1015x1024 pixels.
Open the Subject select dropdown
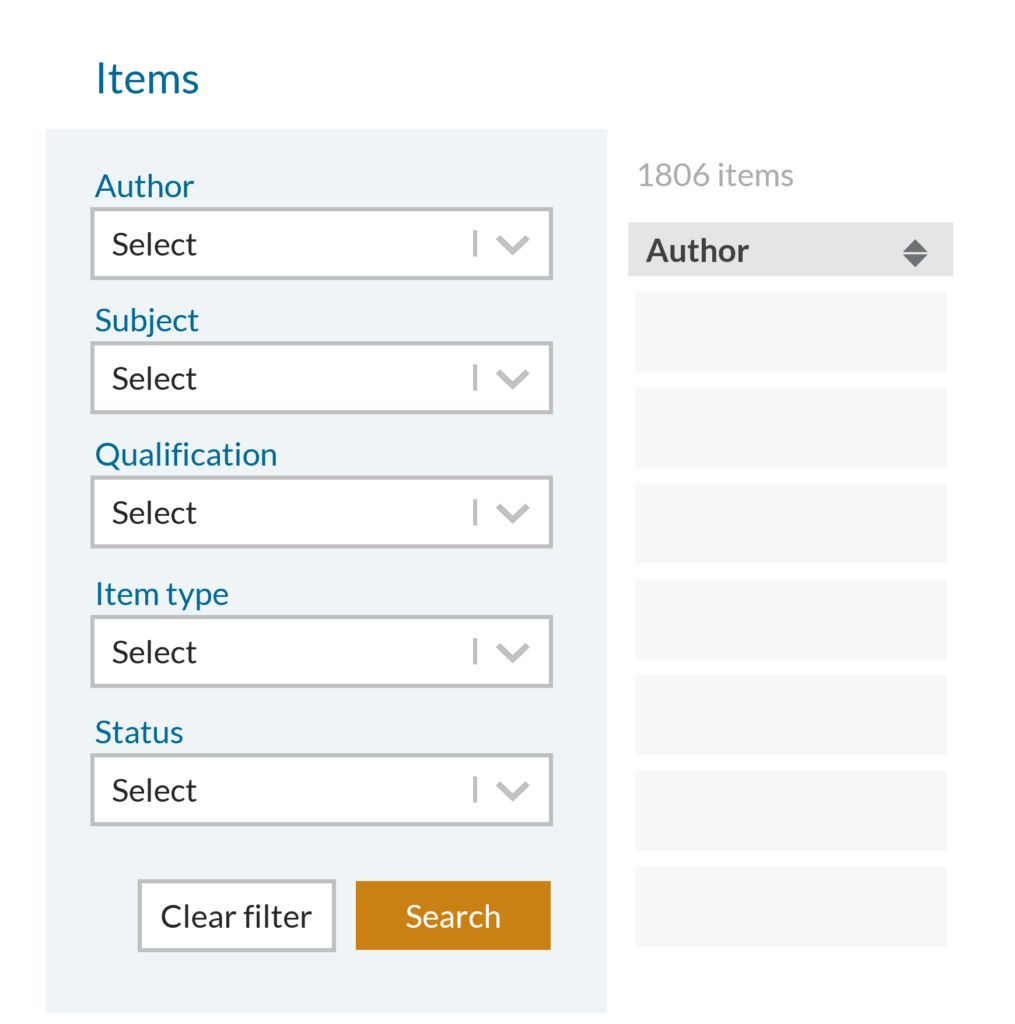(321, 377)
